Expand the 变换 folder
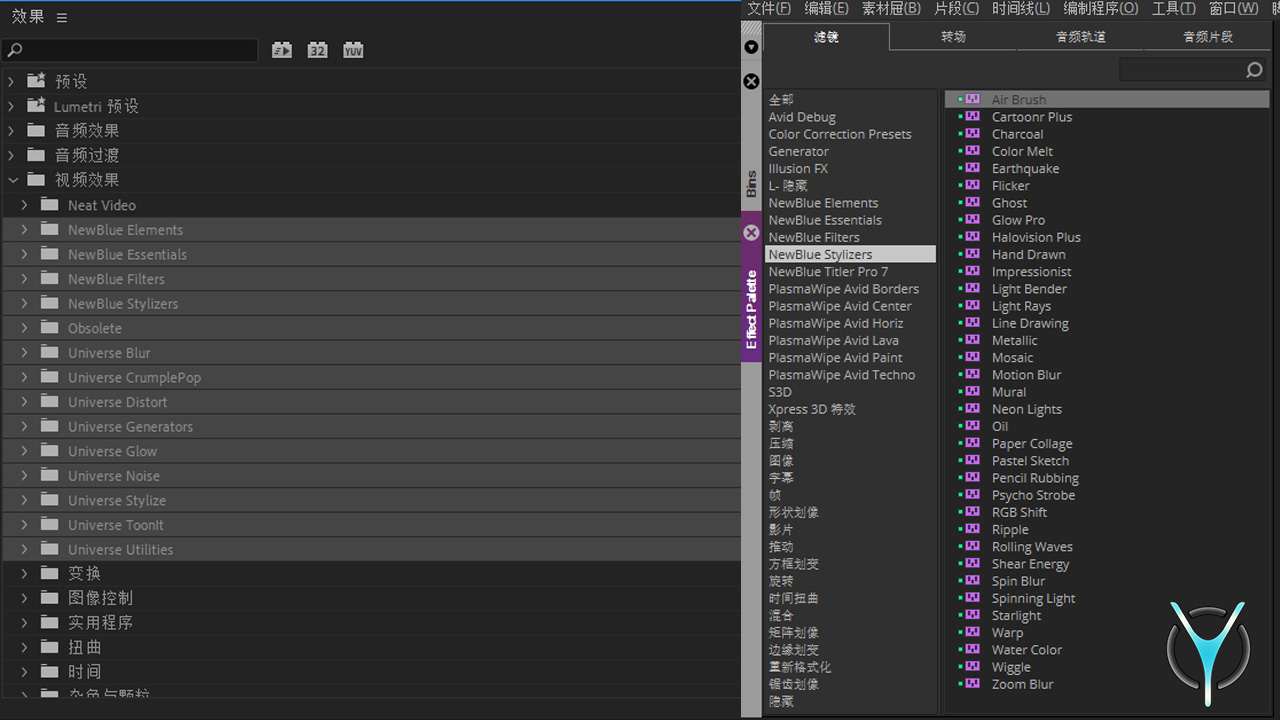The width and height of the screenshot is (1280, 720). [x=25, y=573]
